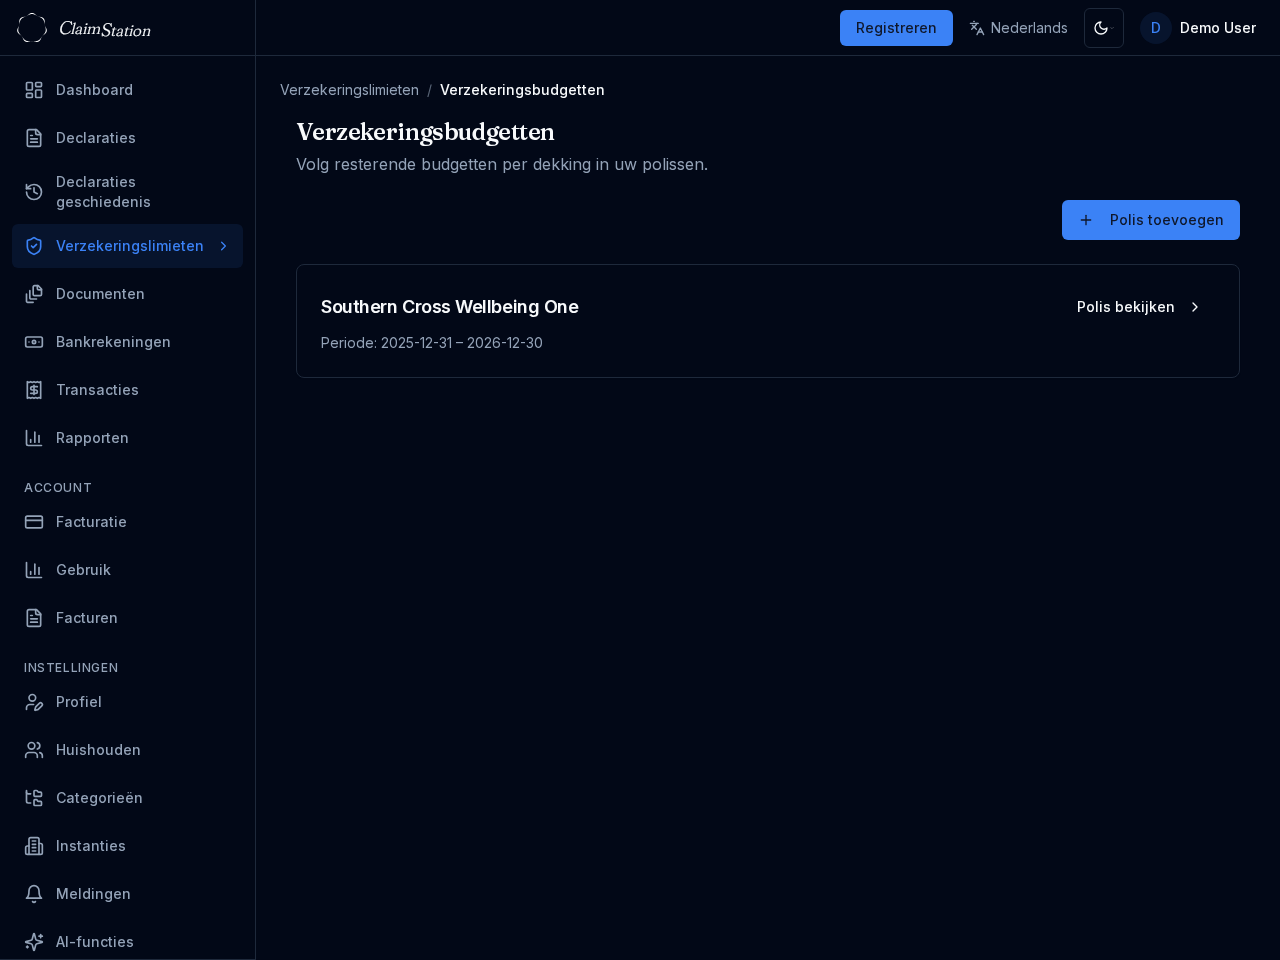Click the Declaraties document icon

tap(34, 138)
